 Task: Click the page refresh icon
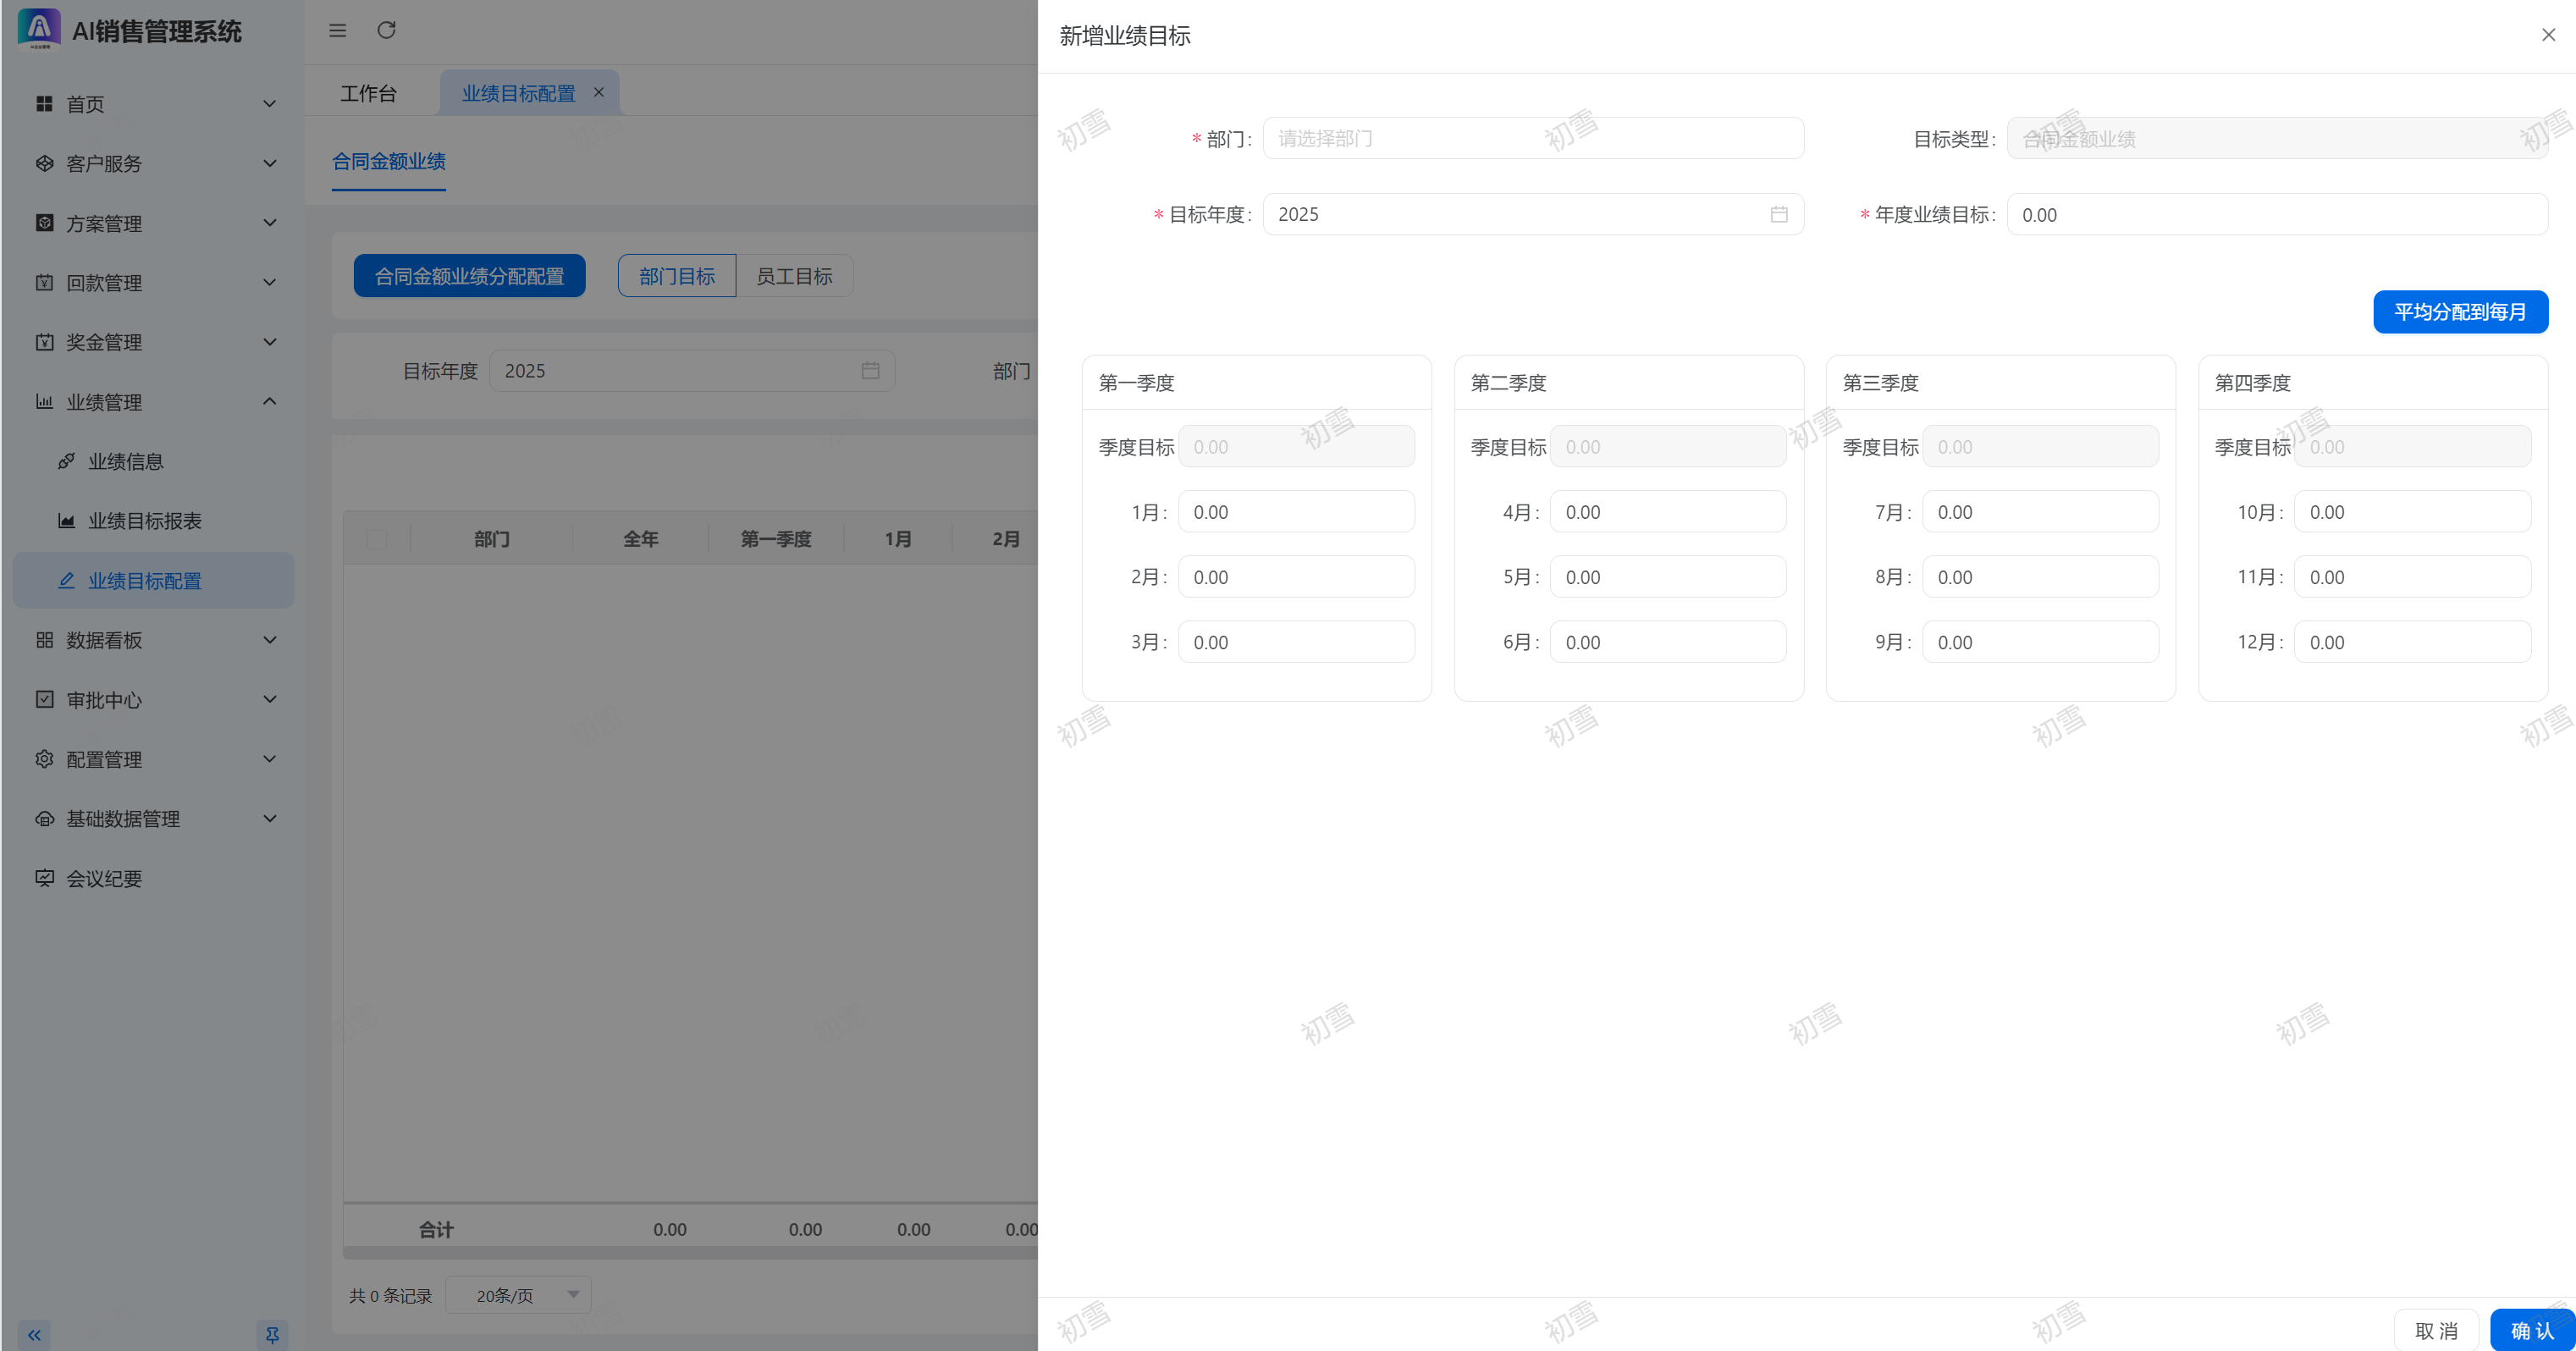[x=386, y=31]
